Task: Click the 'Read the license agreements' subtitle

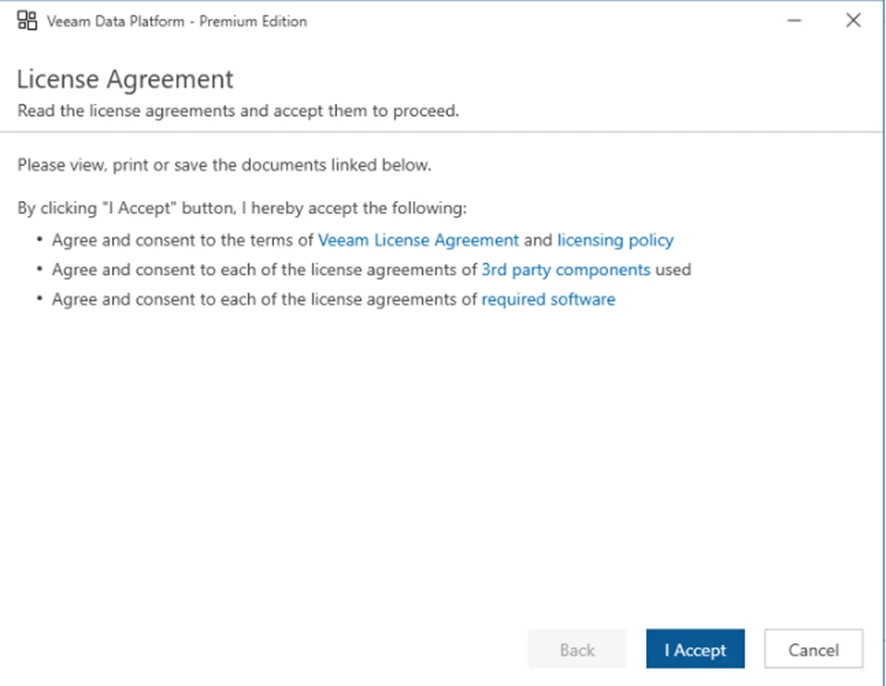Action: pyautogui.click(x=238, y=111)
